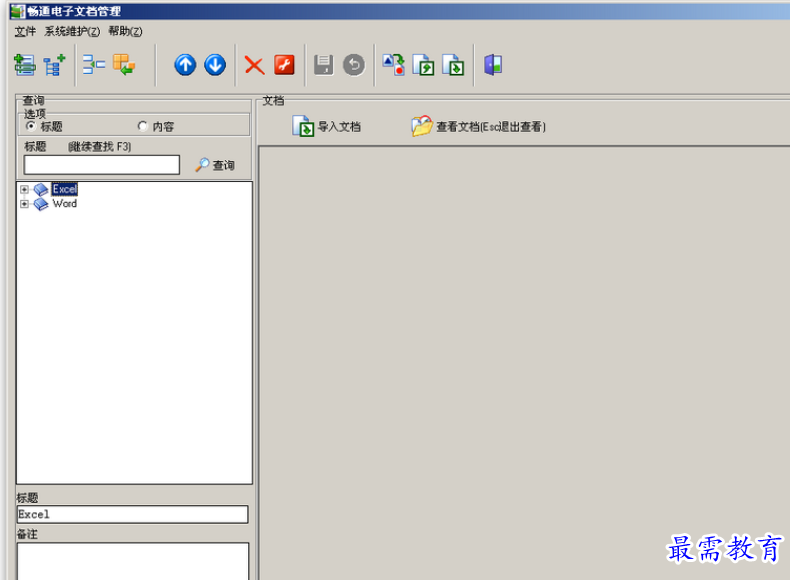Click the 查看文档 button

click(478, 126)
